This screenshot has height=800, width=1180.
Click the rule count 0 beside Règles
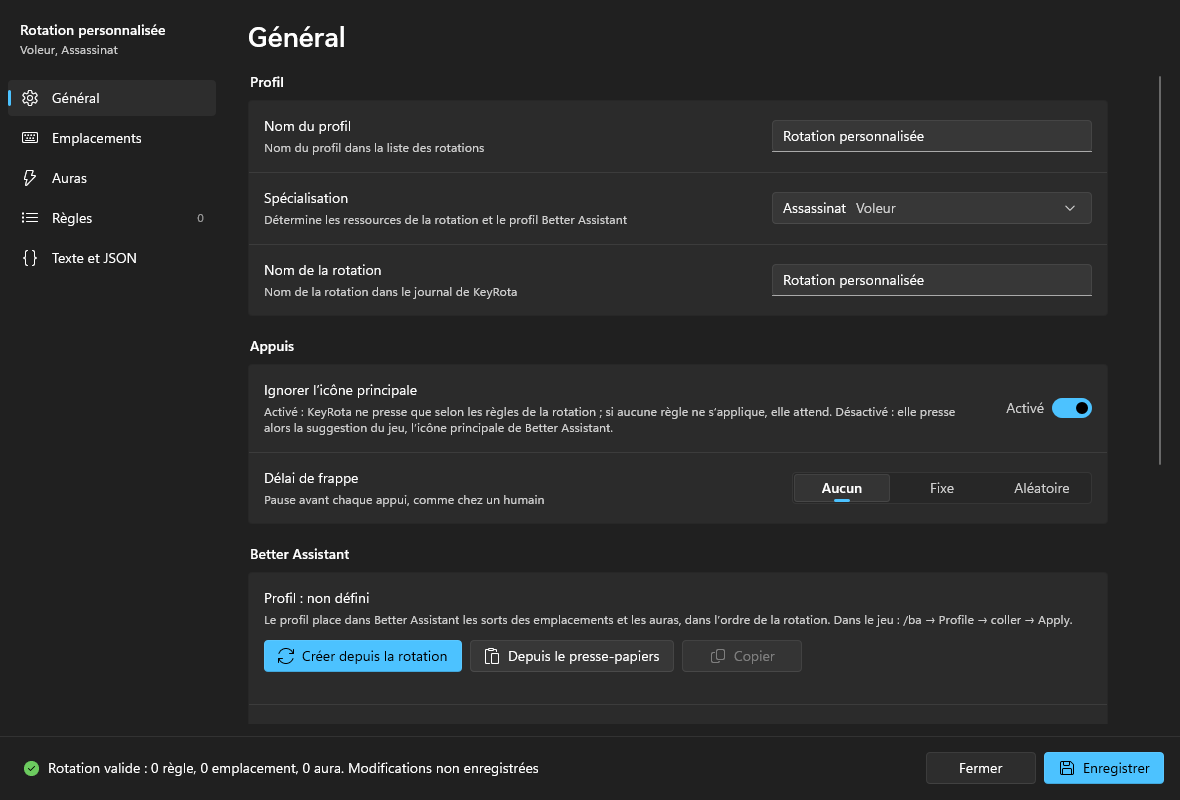pos(200,218)
